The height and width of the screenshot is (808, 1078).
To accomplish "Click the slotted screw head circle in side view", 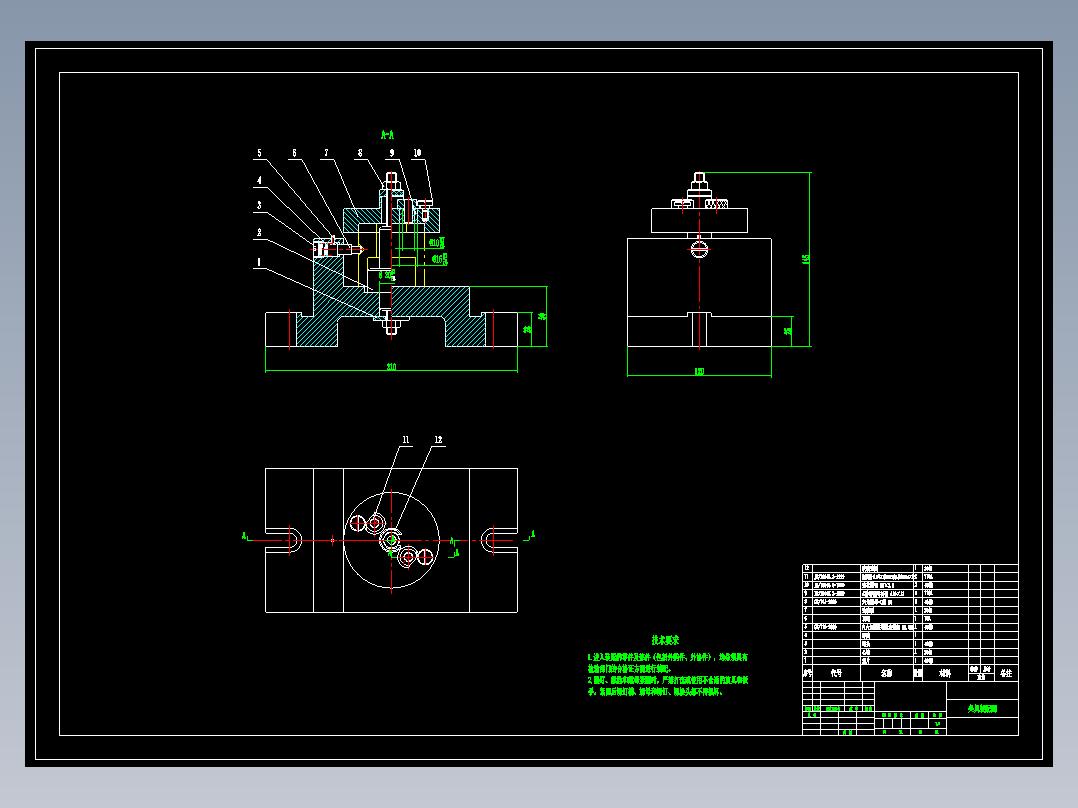I will tap(699, 249).
